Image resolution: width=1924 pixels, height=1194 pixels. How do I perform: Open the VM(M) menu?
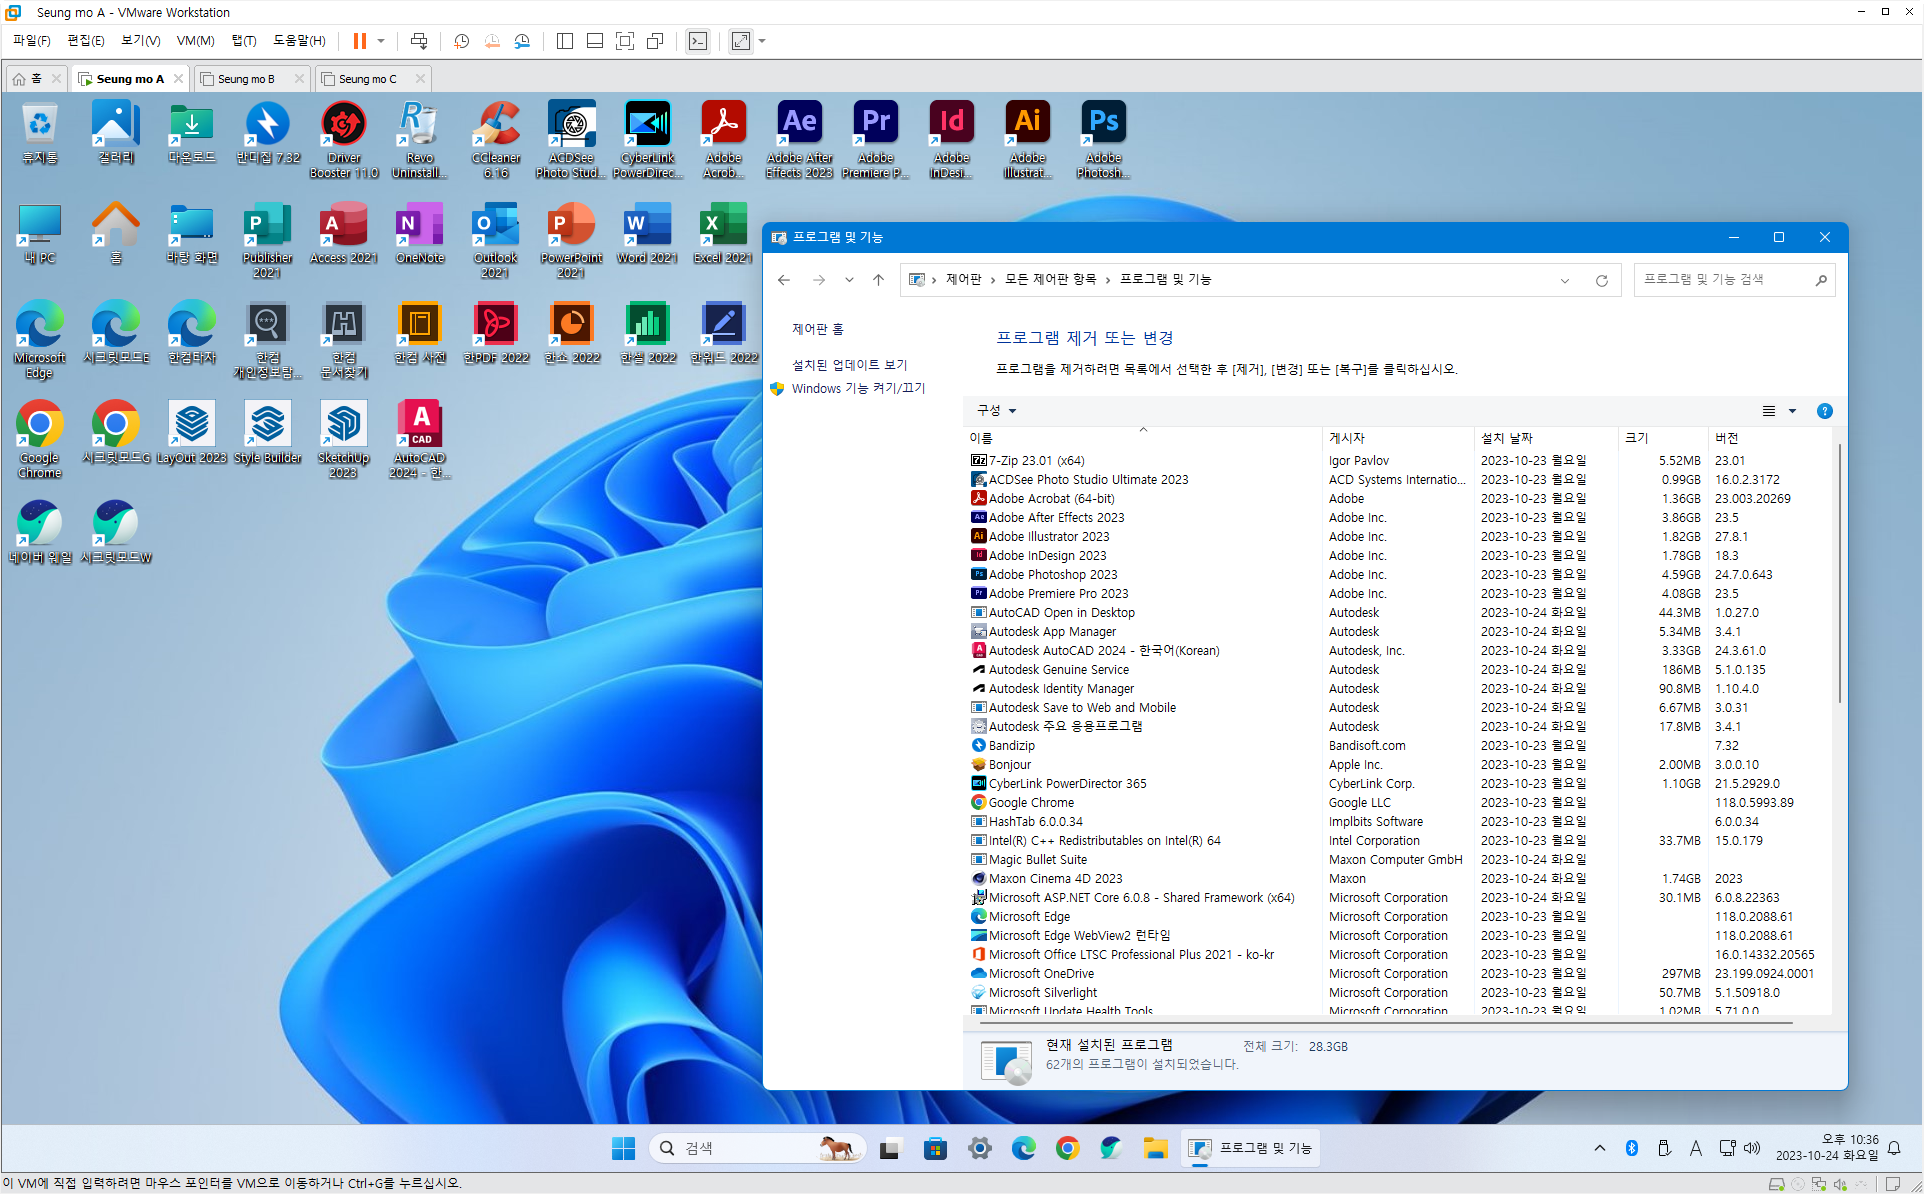195,41
